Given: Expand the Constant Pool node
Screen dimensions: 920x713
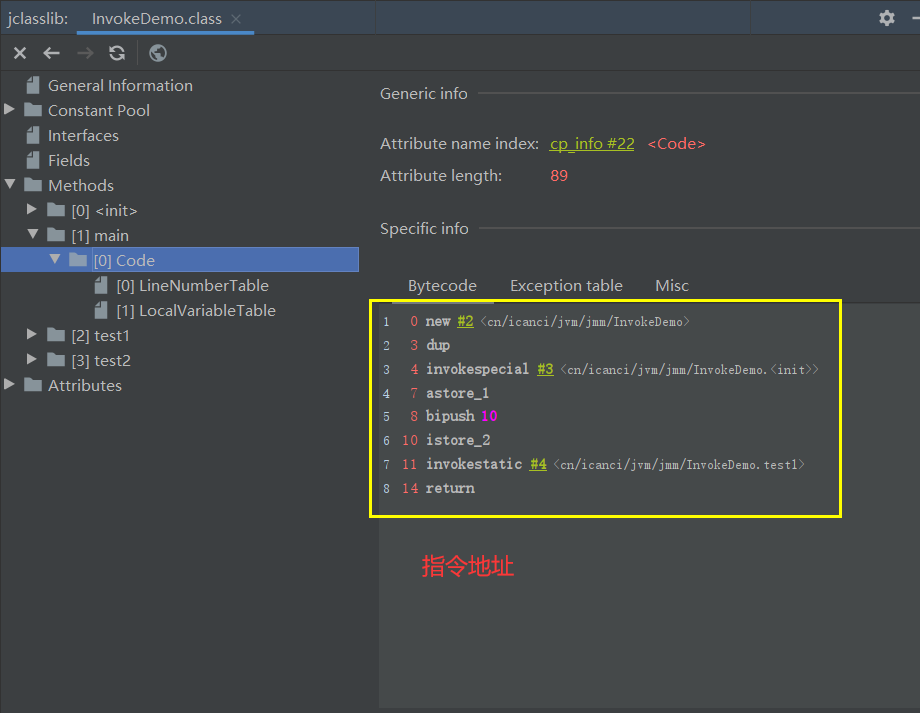Looking at the screenshot, I should pyautogui.click(x=9, y=109).
